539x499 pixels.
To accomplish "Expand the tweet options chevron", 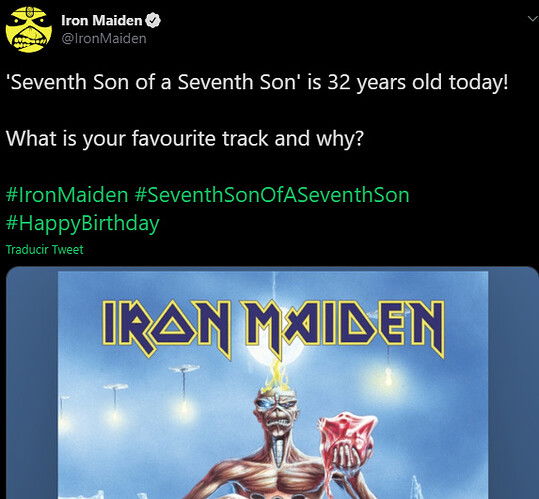I will 532,19.
